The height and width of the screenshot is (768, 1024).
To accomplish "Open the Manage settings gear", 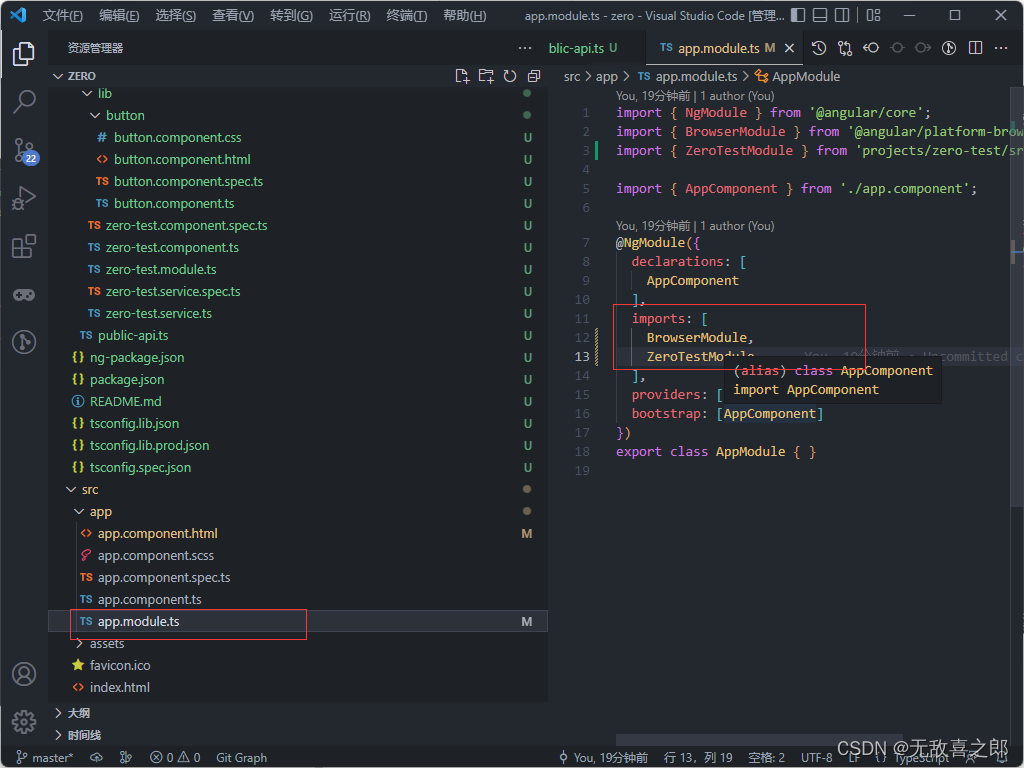I will pos(24,722).
